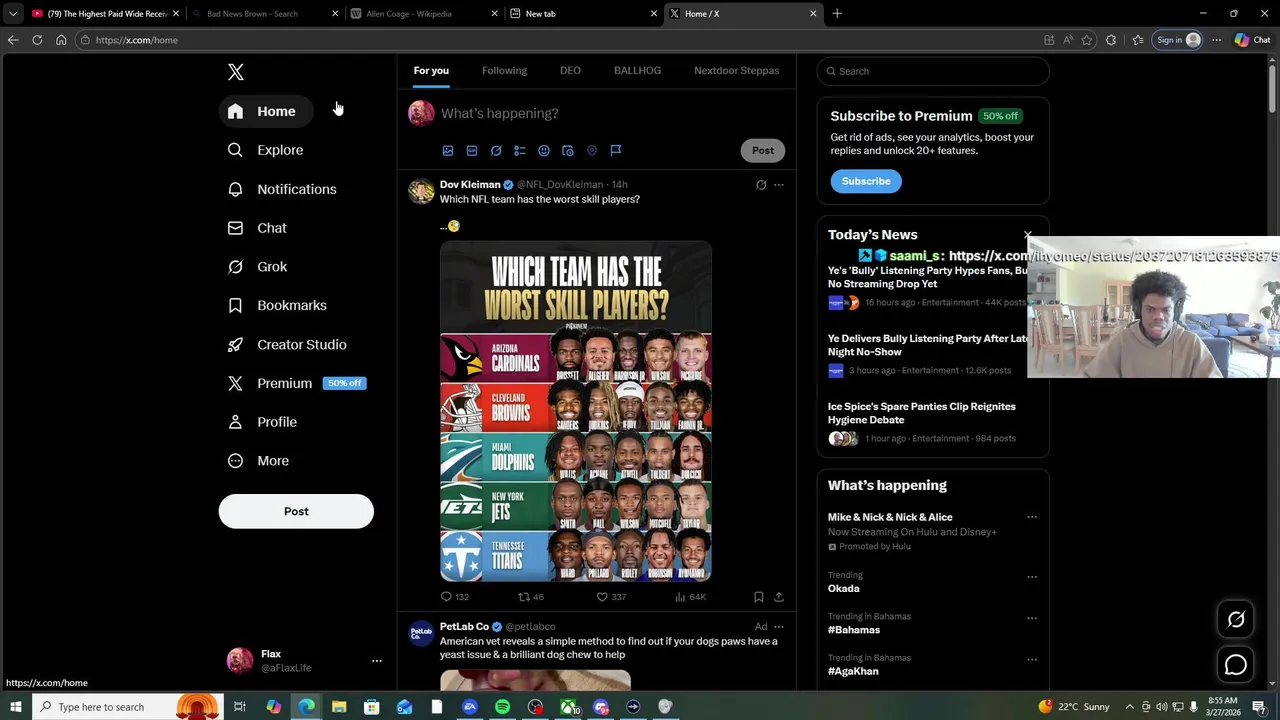Open the Explore page from the sidebar
Viewport: 1280px width, 720px height.
click(x=266, y=150)
